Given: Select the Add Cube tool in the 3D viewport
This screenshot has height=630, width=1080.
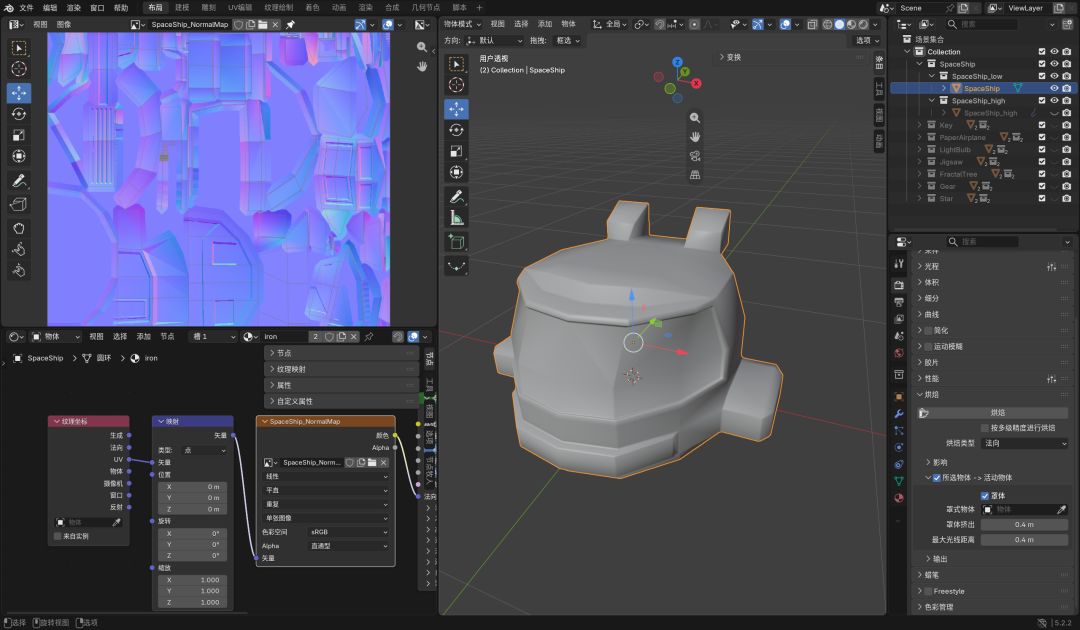Looking at the screenshot, I should [456, 242].
